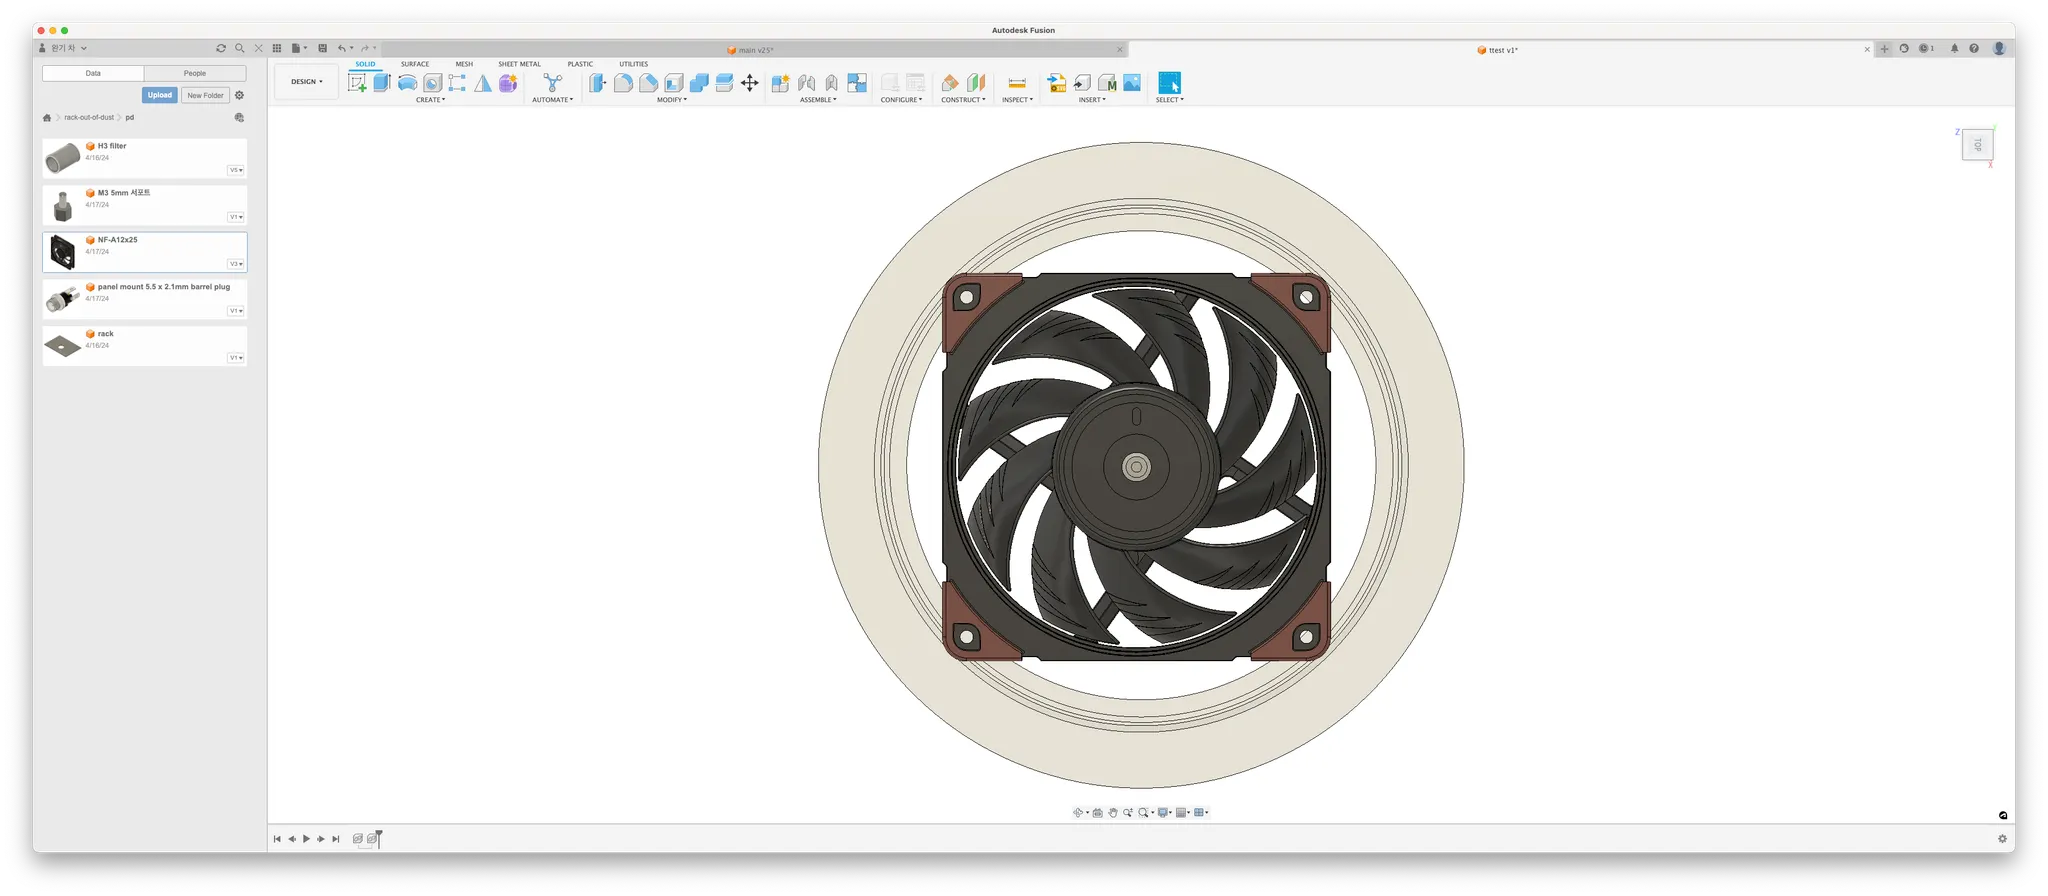Select the Hole tool icon
Image resolution: width=2048 pixels, height=896 pixels.
pos(432,83)
